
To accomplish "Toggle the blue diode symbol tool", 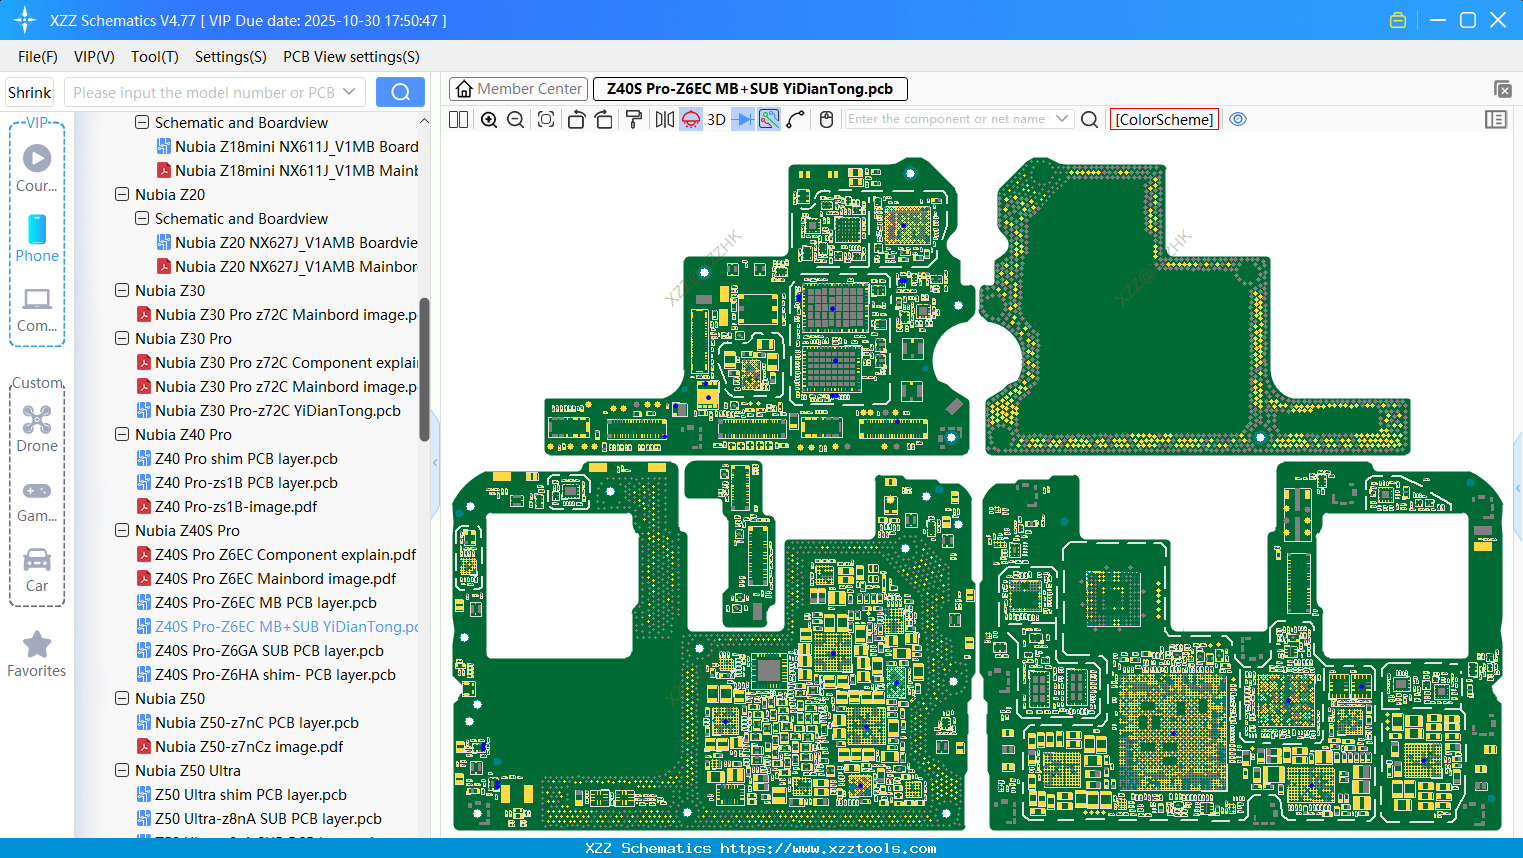I will [x=743, y=120].
